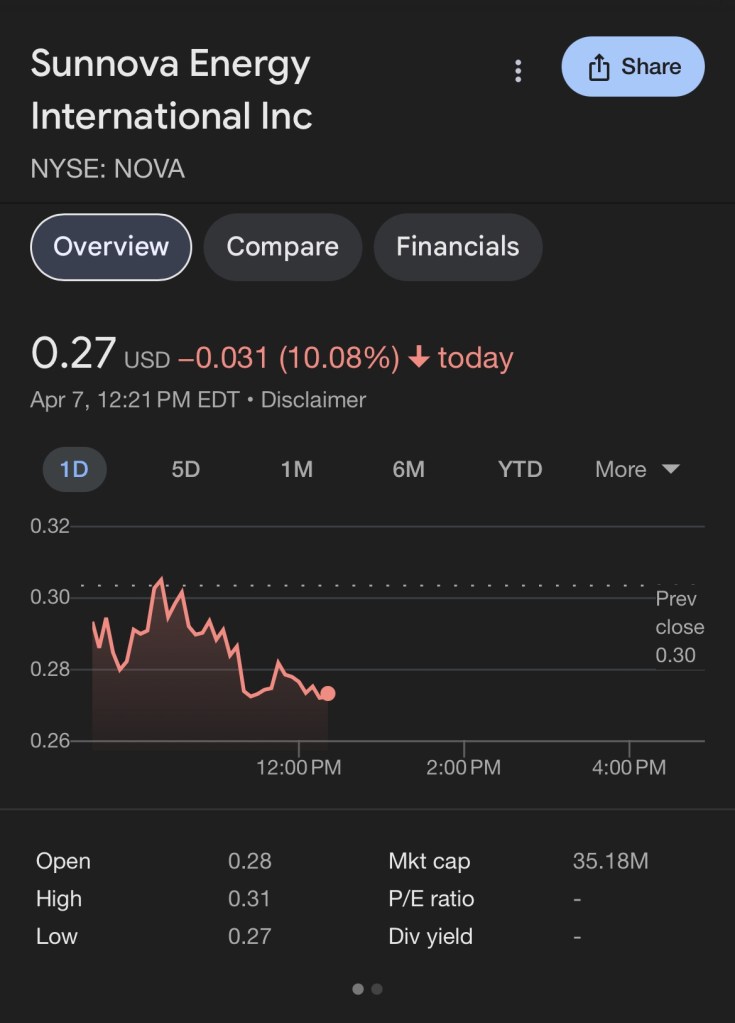
Task: Click the Mkt cap value 35.18M
Action: [x=610, y=861]
